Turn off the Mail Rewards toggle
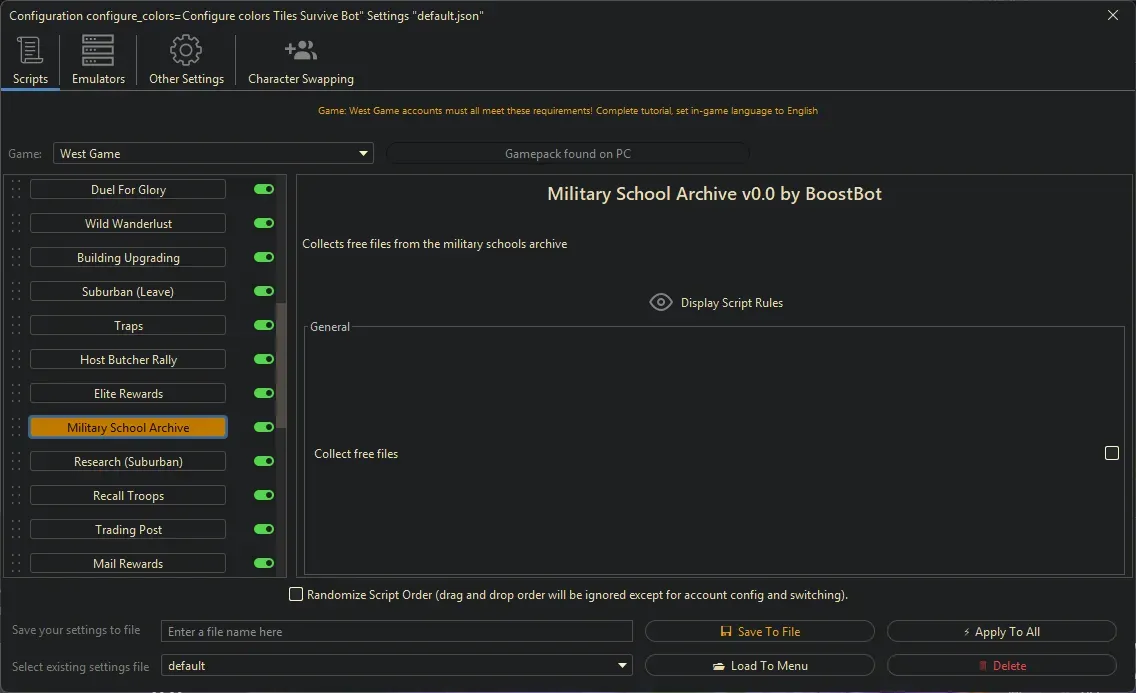 pos(262,563)
